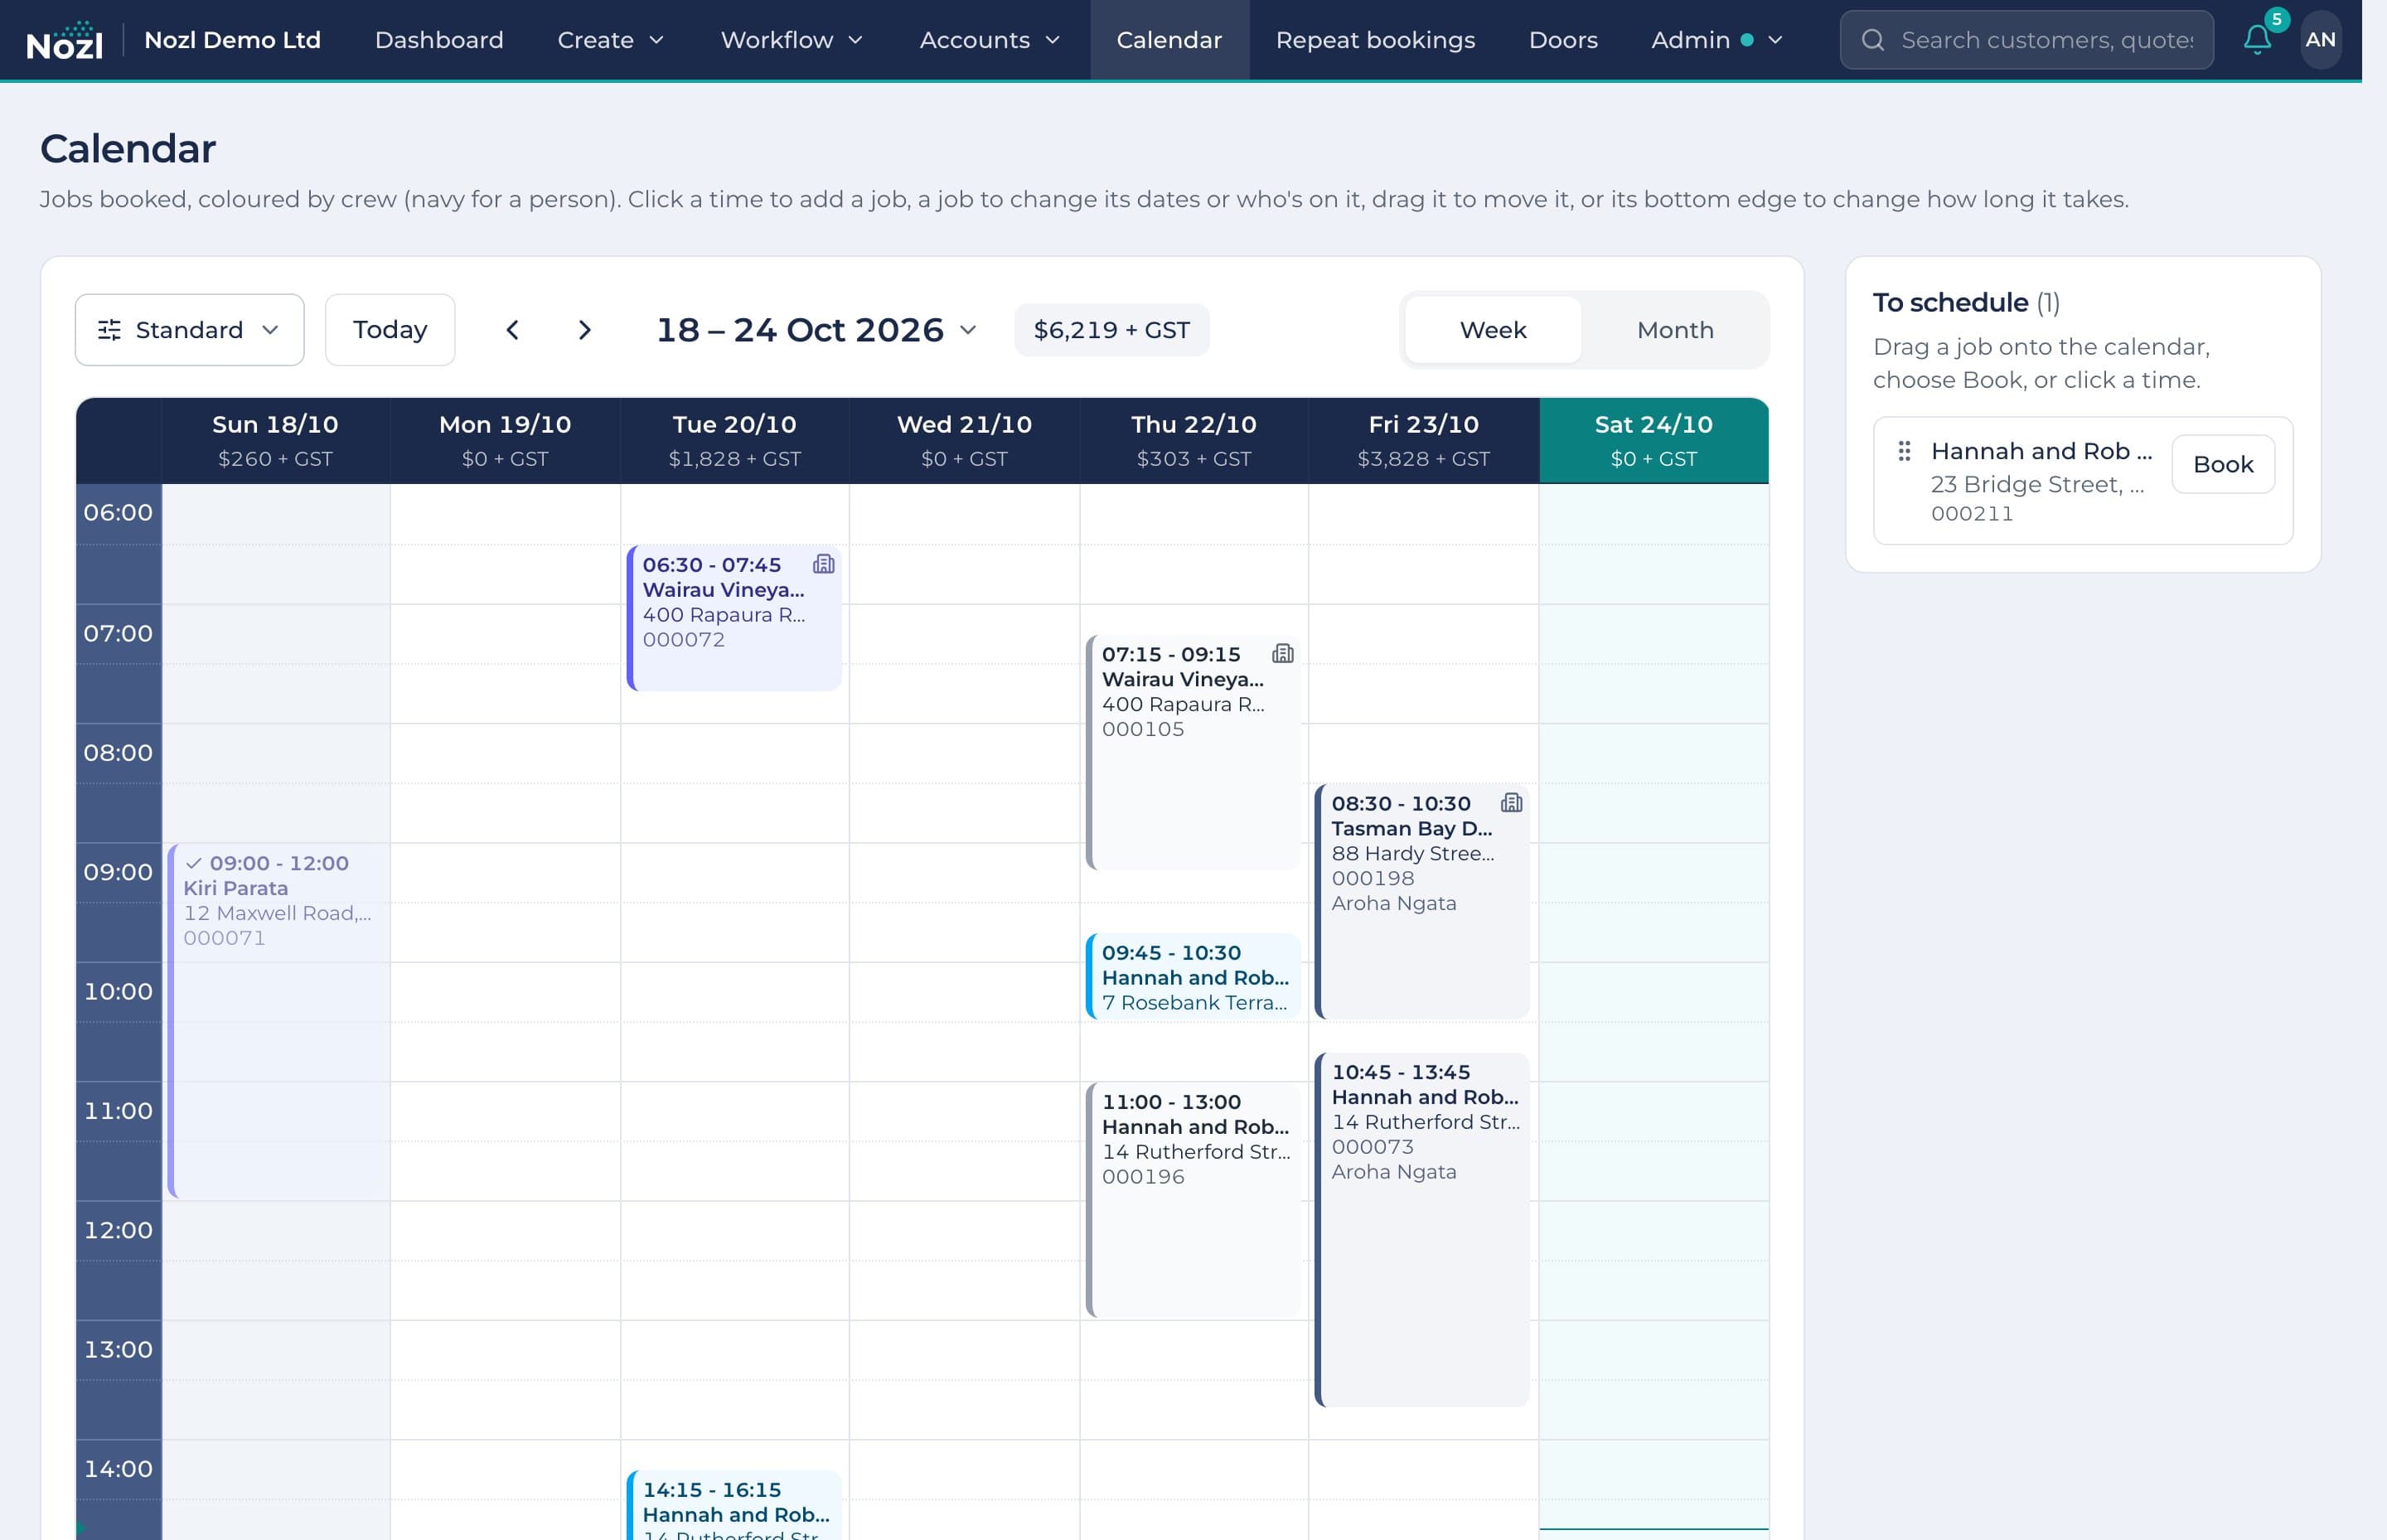Expand the Workflow menu
The height and width of the screenshot is (1540, 2387).
point(791,40)
